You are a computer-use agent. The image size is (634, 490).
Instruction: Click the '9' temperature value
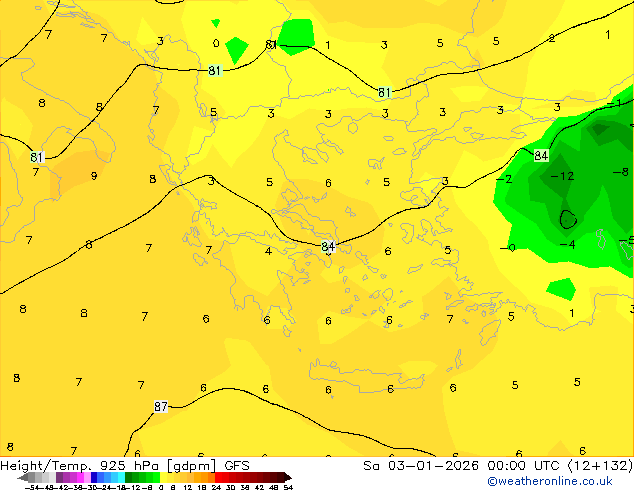tap(94, 176)
